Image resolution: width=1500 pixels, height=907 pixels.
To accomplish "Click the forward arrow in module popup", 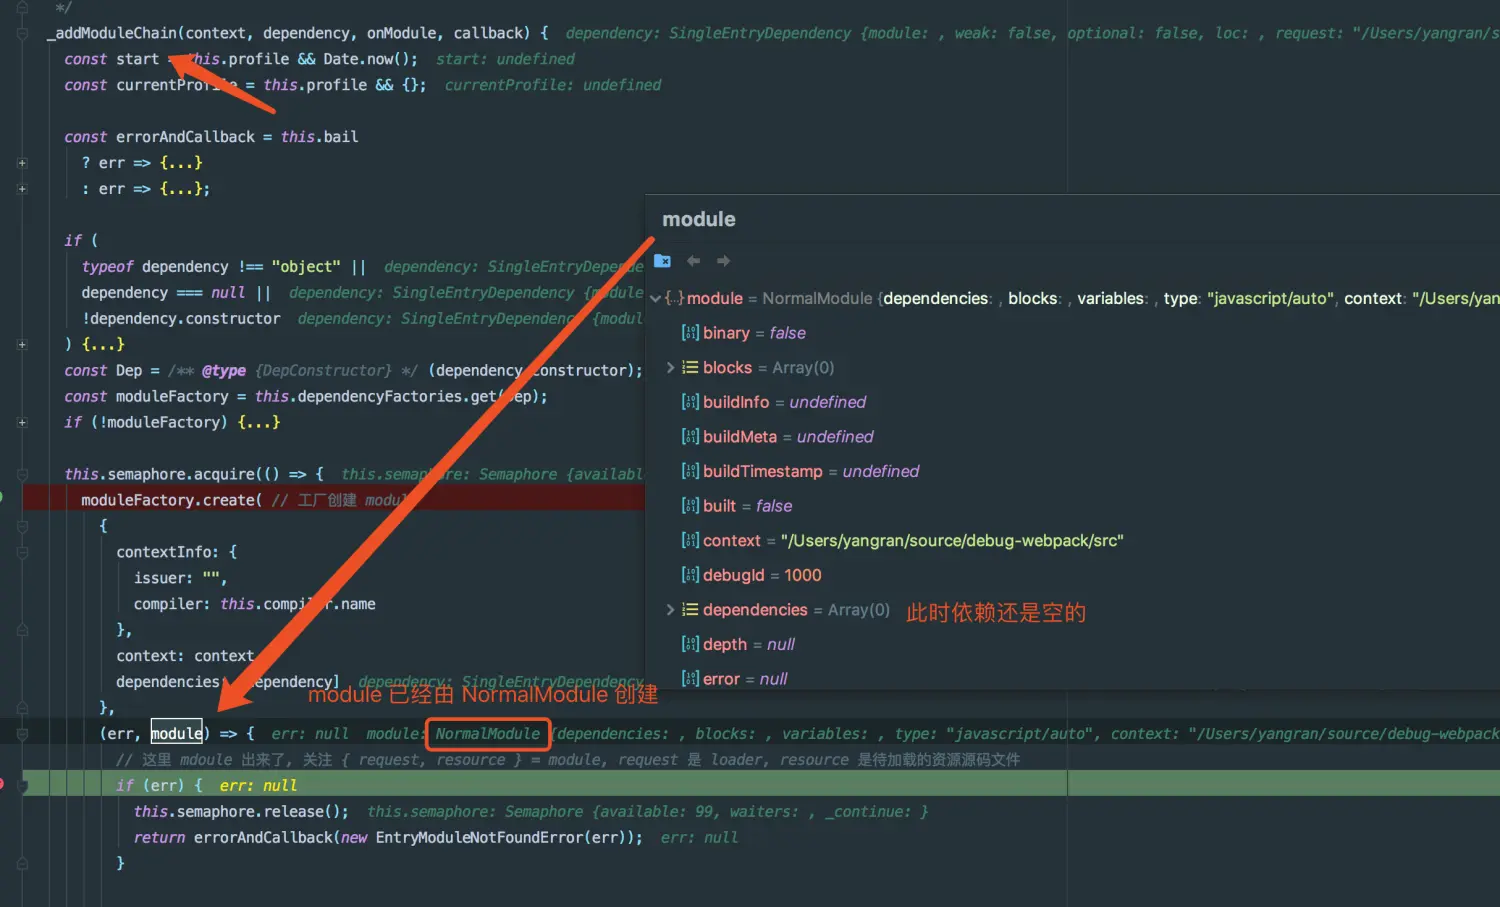I will (x=723, y=261).
